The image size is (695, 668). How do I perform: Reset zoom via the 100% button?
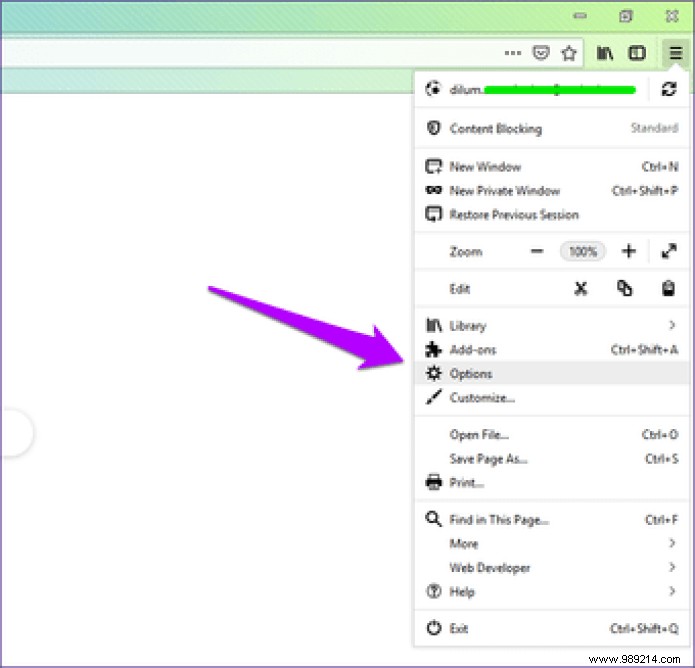tap(582, 252)
